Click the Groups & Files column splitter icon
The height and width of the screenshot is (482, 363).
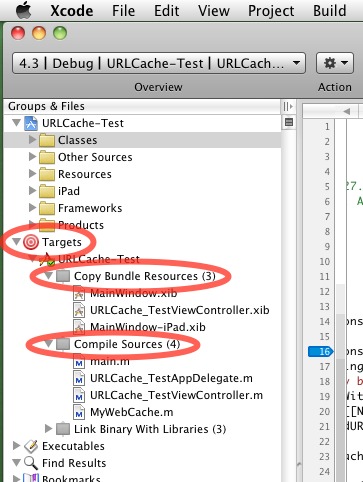click(288, 106)
